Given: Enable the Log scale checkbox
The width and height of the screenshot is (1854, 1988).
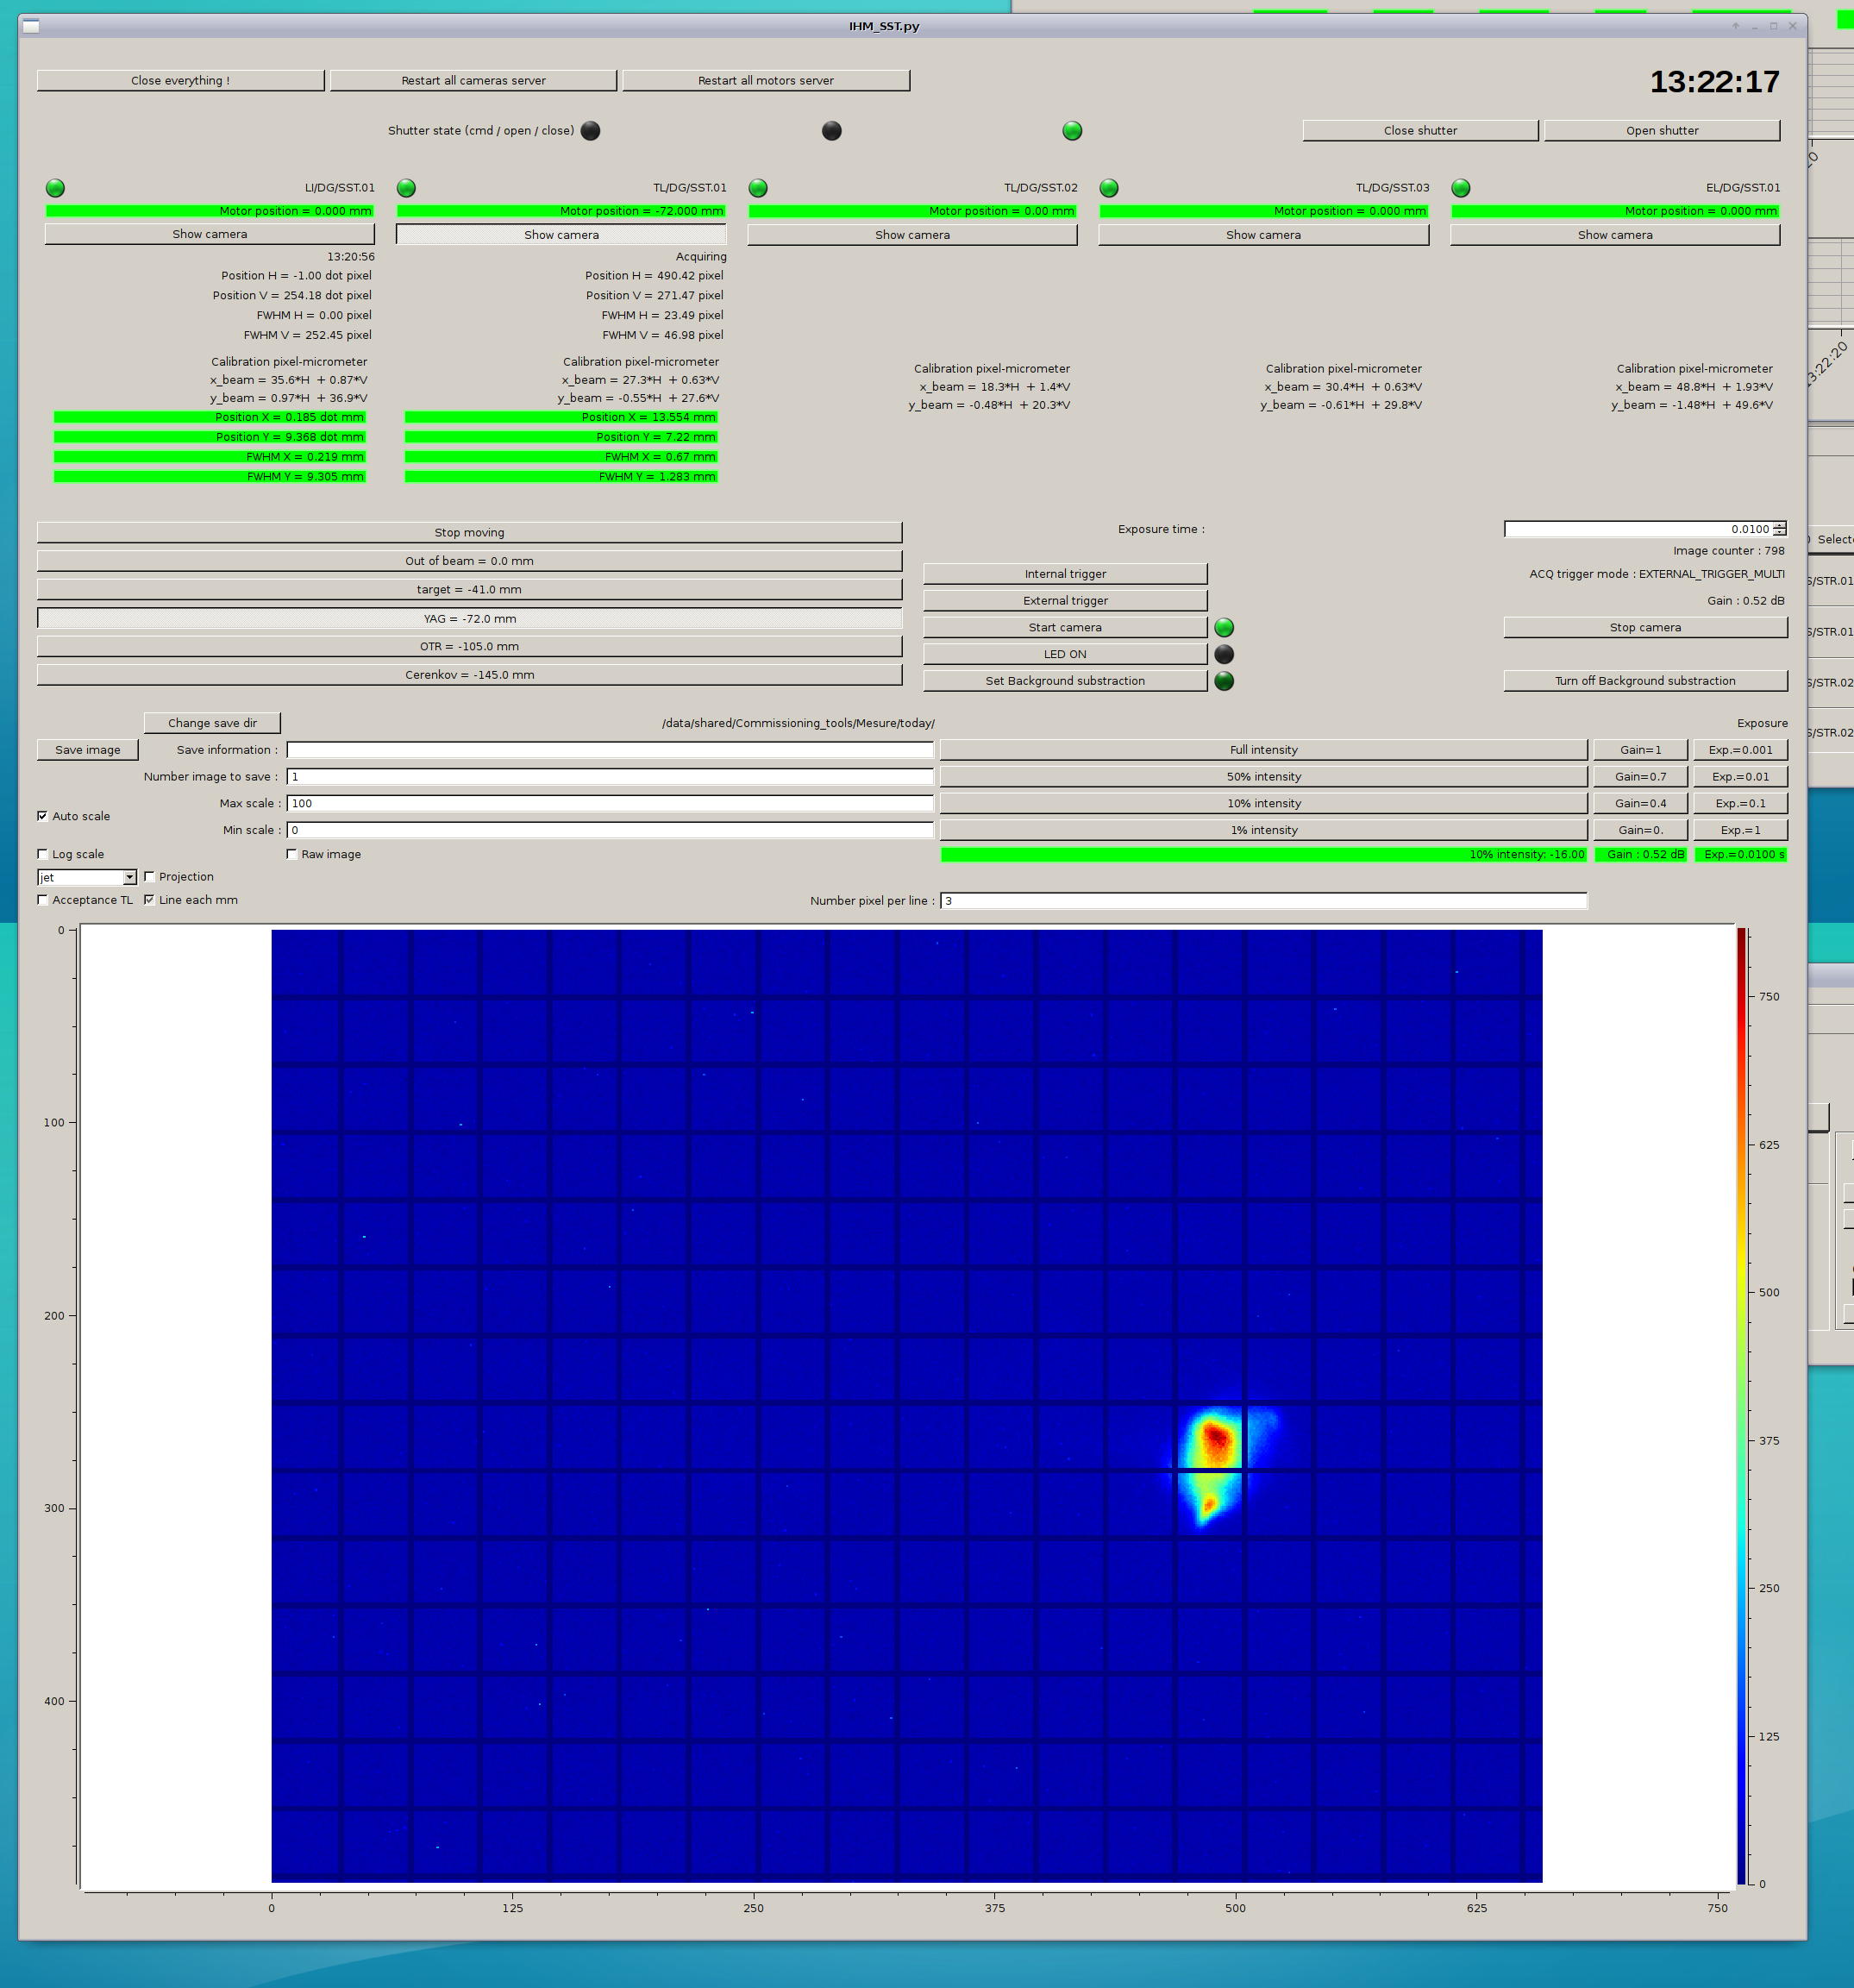Looking at the screenshot, I should point(43,854).
